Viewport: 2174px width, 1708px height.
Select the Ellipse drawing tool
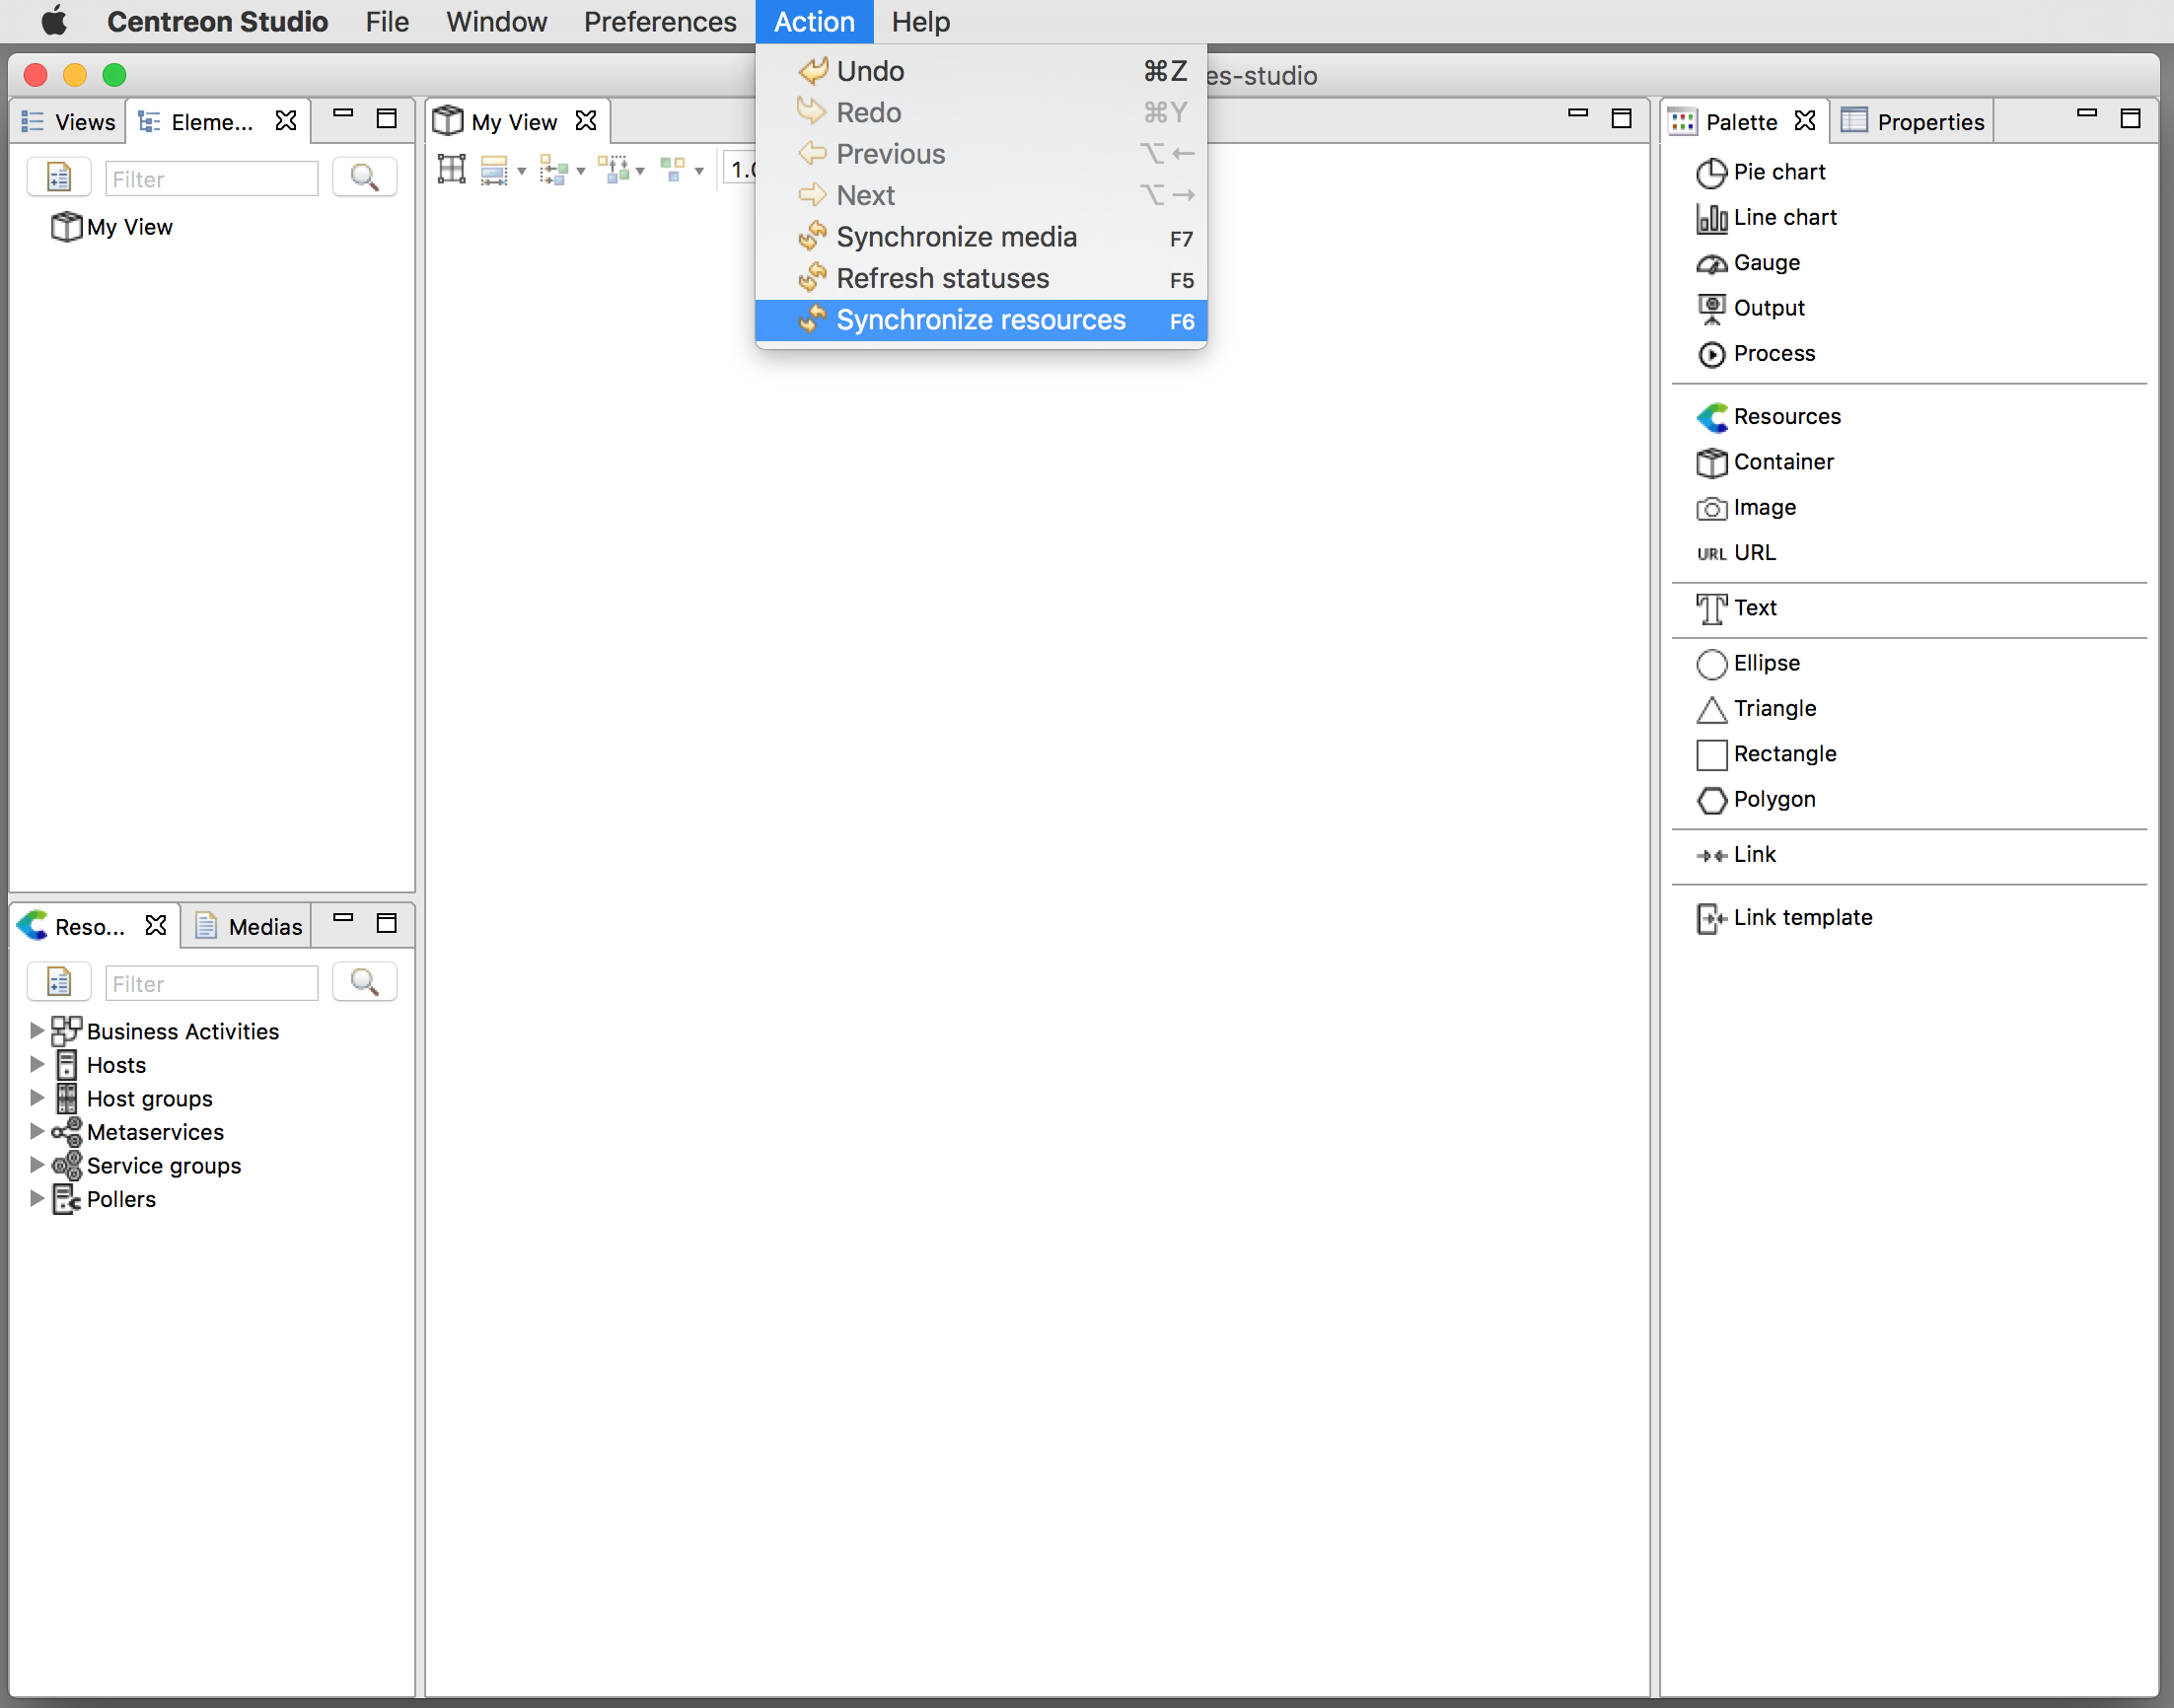[1766, 663]
